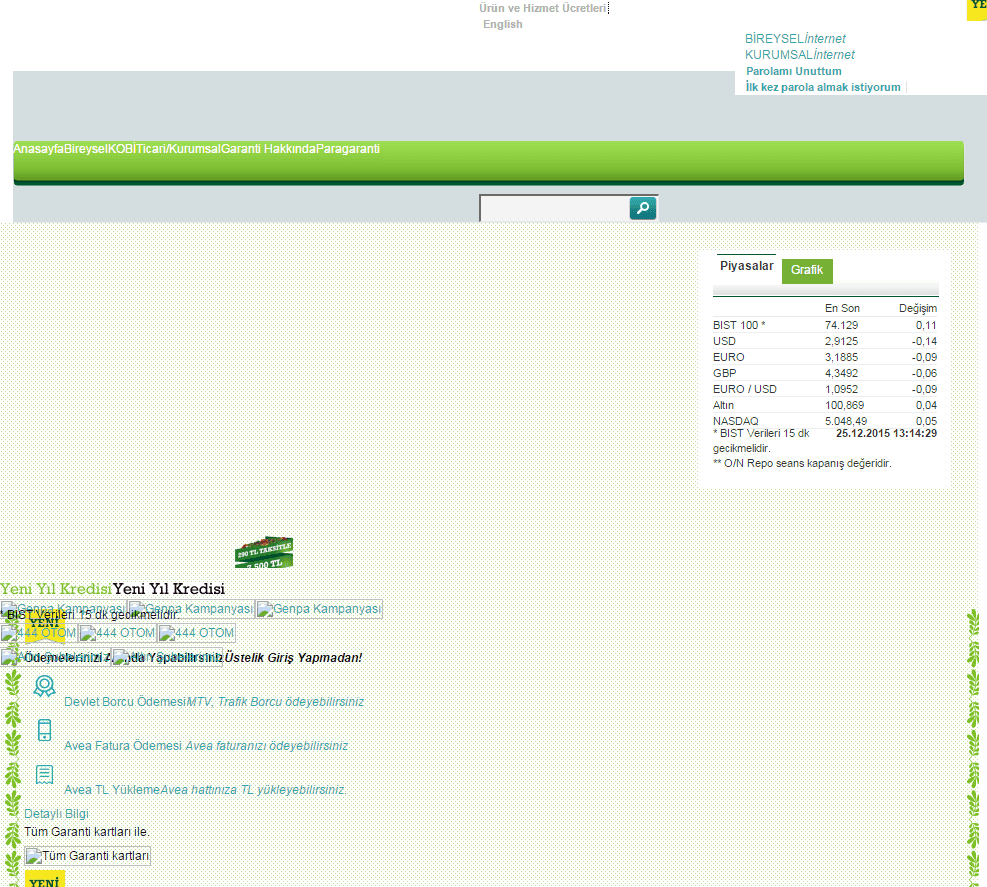Switch the site language to English
The height and width of the screenshot is (887, 987).
click(502, 24)
